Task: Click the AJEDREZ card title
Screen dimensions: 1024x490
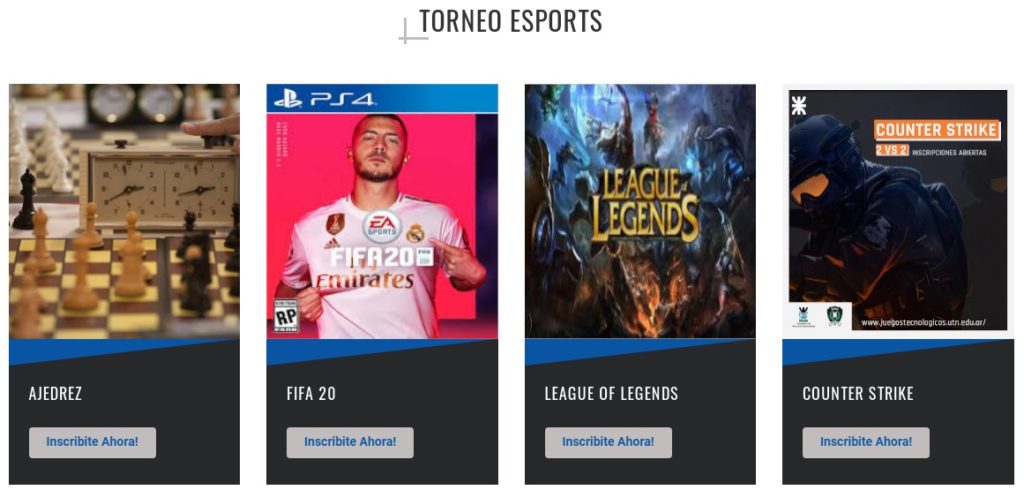Action: click(56, 394)
